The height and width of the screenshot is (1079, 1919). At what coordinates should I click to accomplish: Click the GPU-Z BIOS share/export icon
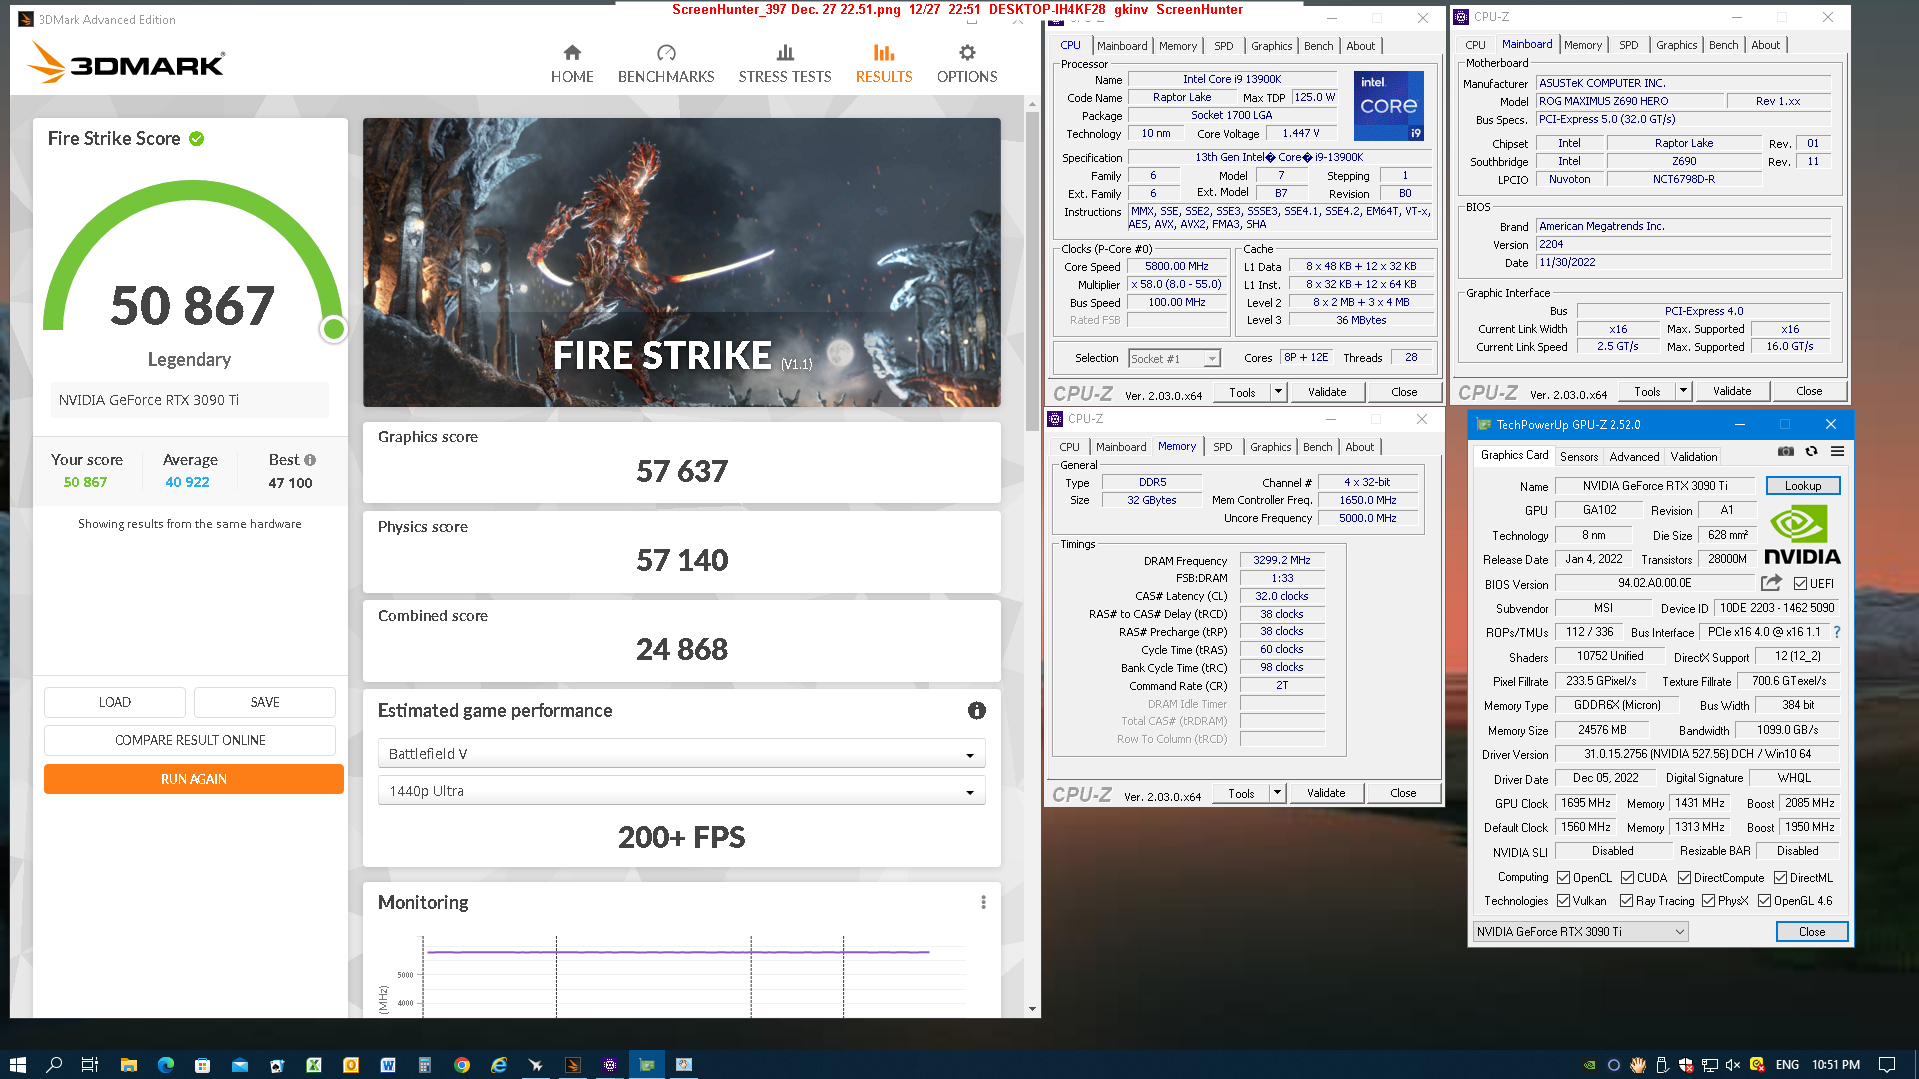1771,582
